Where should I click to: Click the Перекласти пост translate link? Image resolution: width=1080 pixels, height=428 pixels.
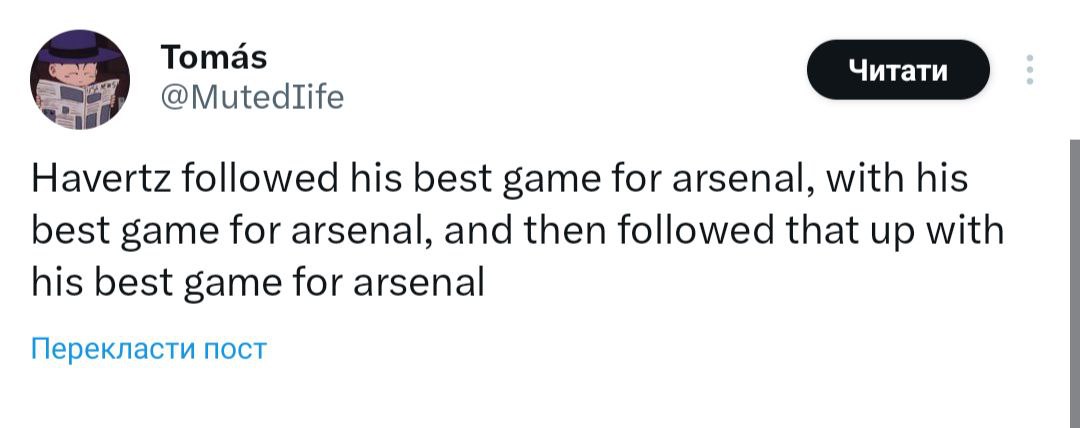[x=149, y=349]
